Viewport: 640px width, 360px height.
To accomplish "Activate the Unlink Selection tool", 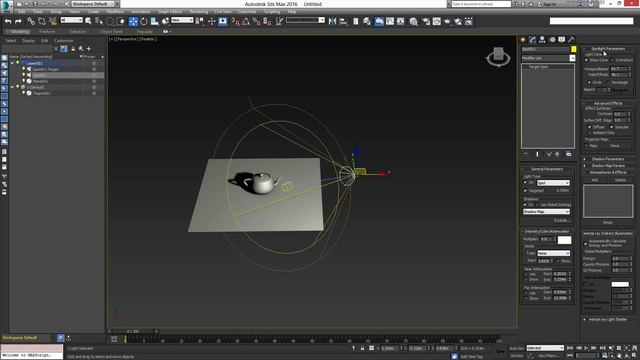I will pos(42,21).
